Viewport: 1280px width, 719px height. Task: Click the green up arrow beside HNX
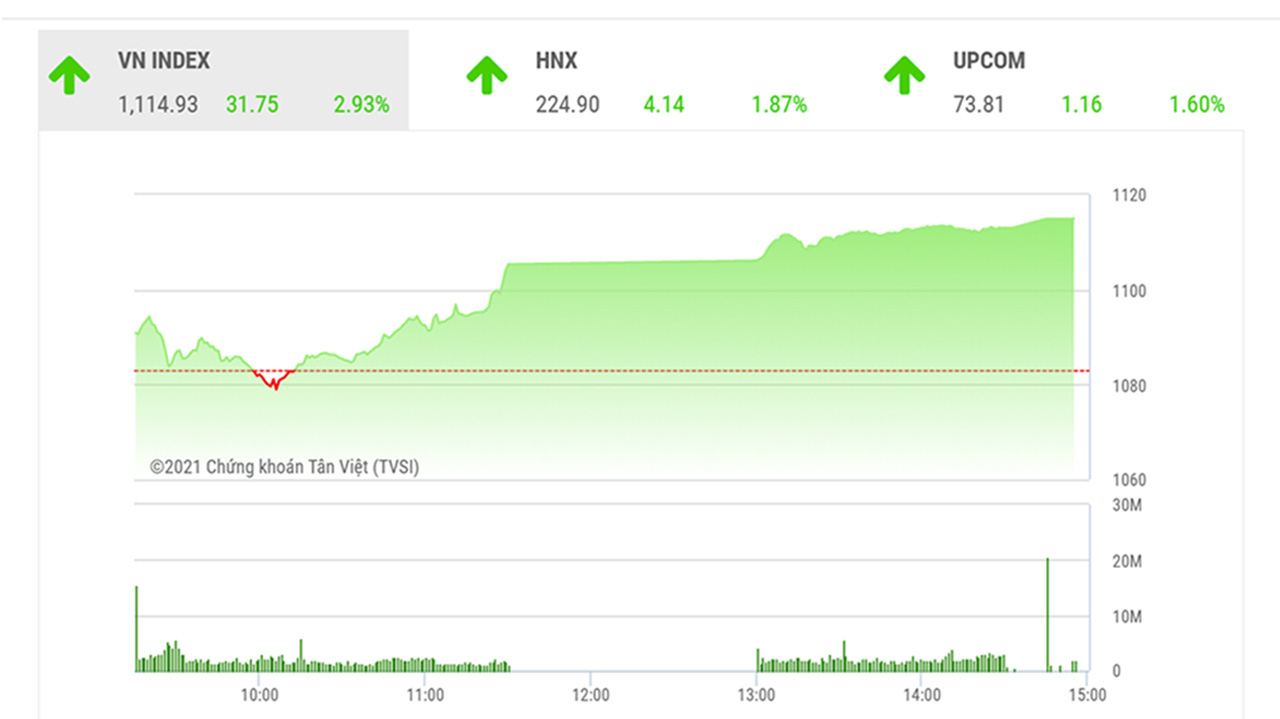[487, 76]
